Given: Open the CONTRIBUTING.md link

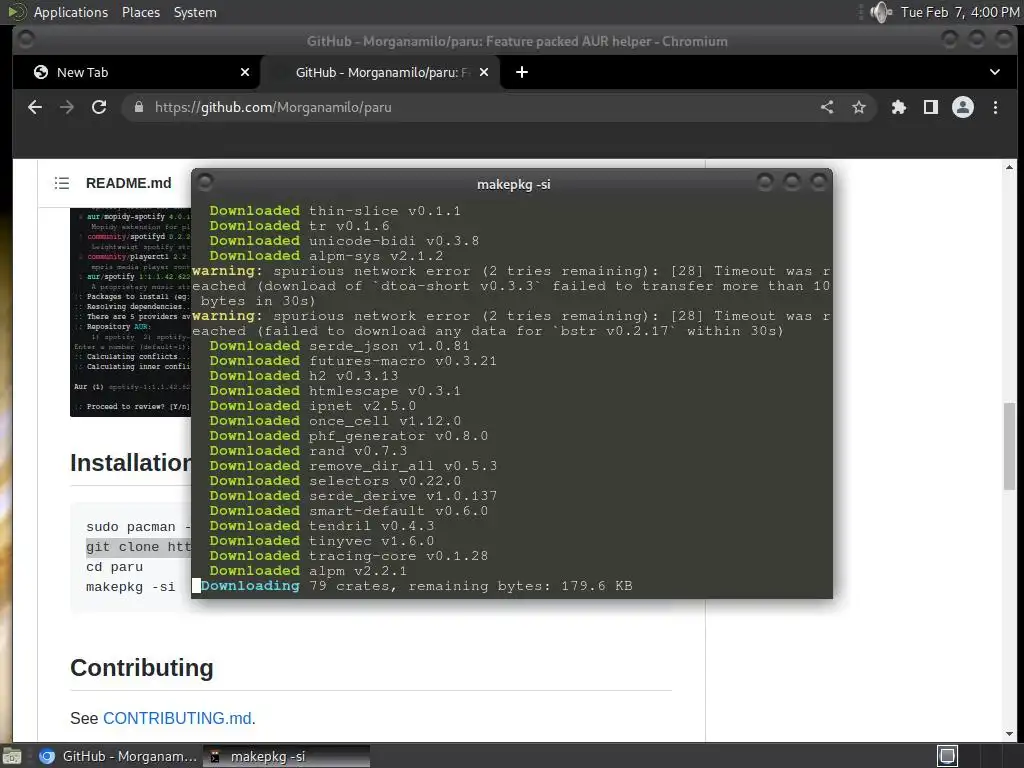Looking at the screenshot, I should point(178,718).
